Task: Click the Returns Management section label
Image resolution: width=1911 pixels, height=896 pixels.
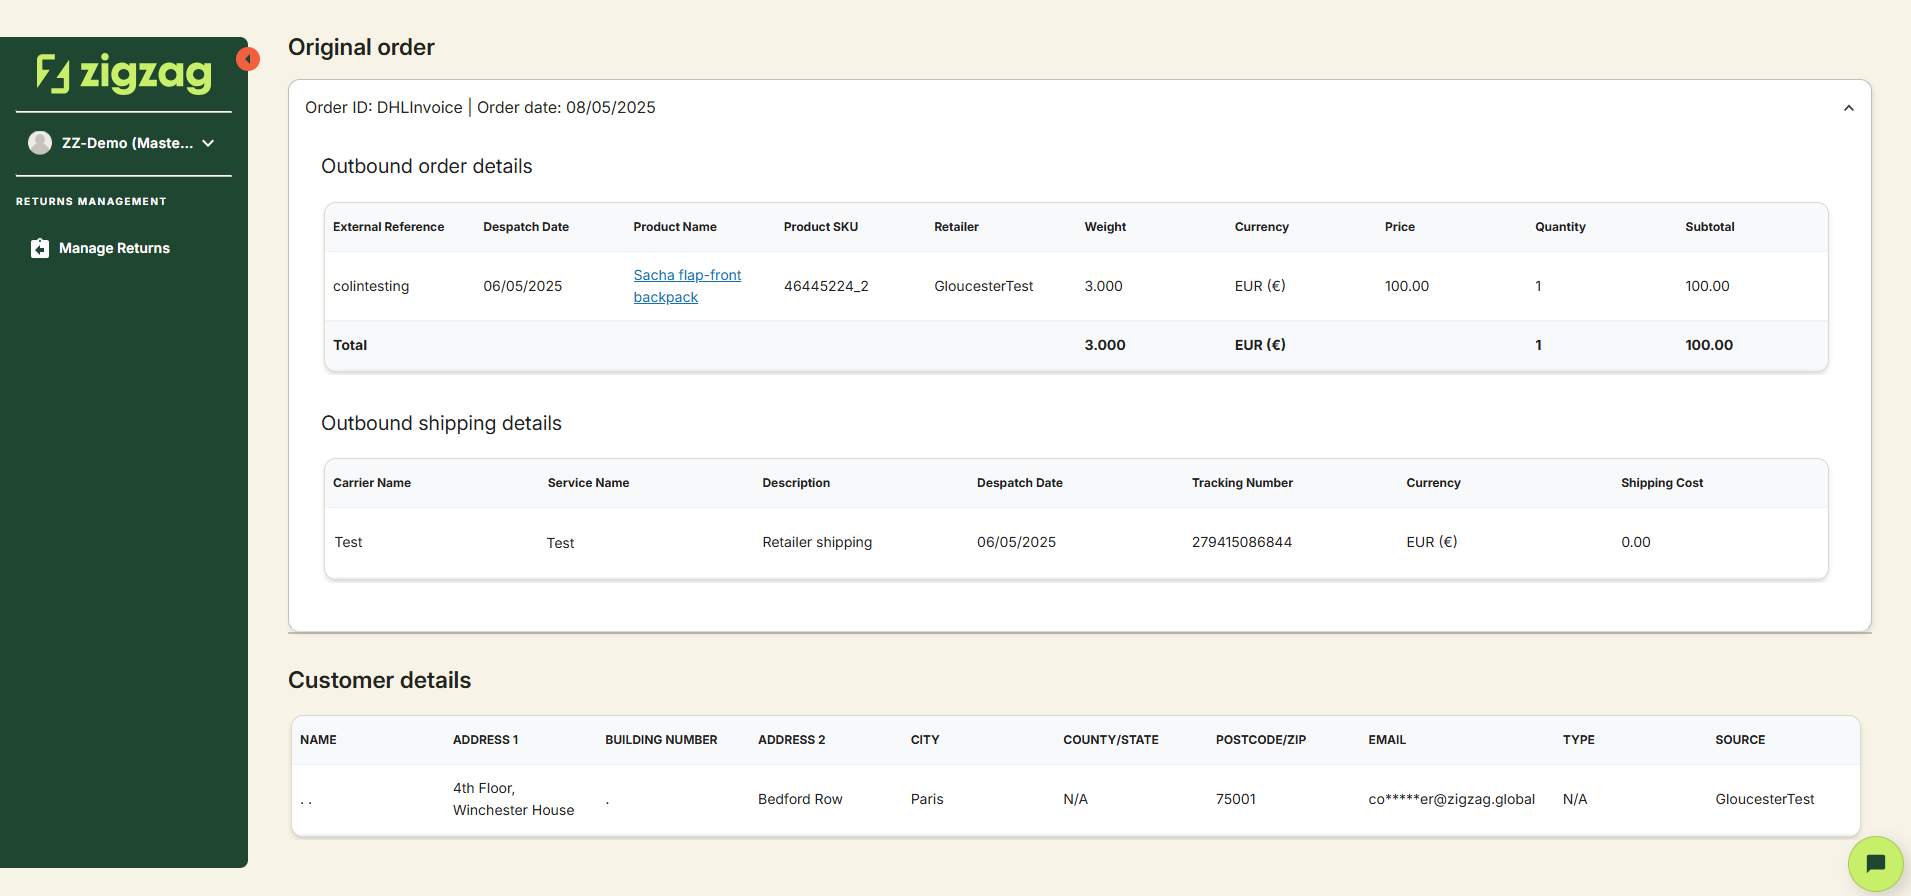Action: [x=91, y=201]
